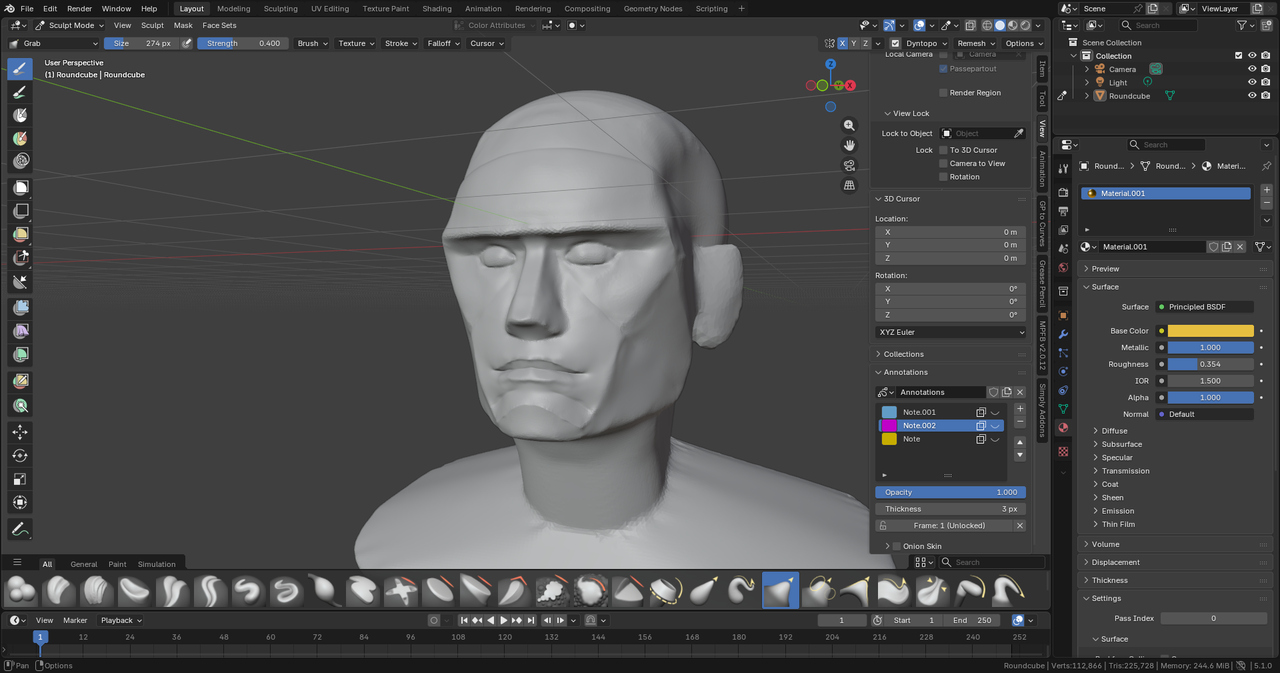Click the Lock to Object eyedropper
The height and width of the screenshot is (673, 1280).
(x=1019, y=133)
